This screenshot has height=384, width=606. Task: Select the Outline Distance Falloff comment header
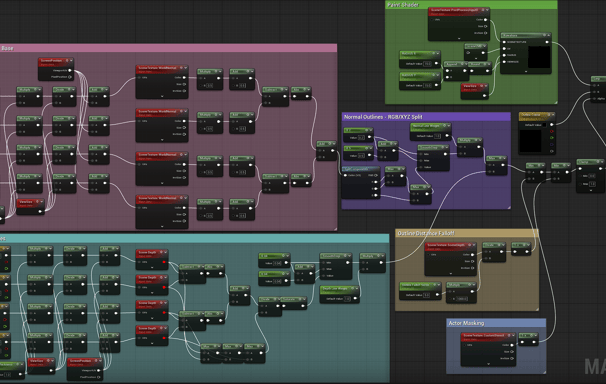coord(466,233)
